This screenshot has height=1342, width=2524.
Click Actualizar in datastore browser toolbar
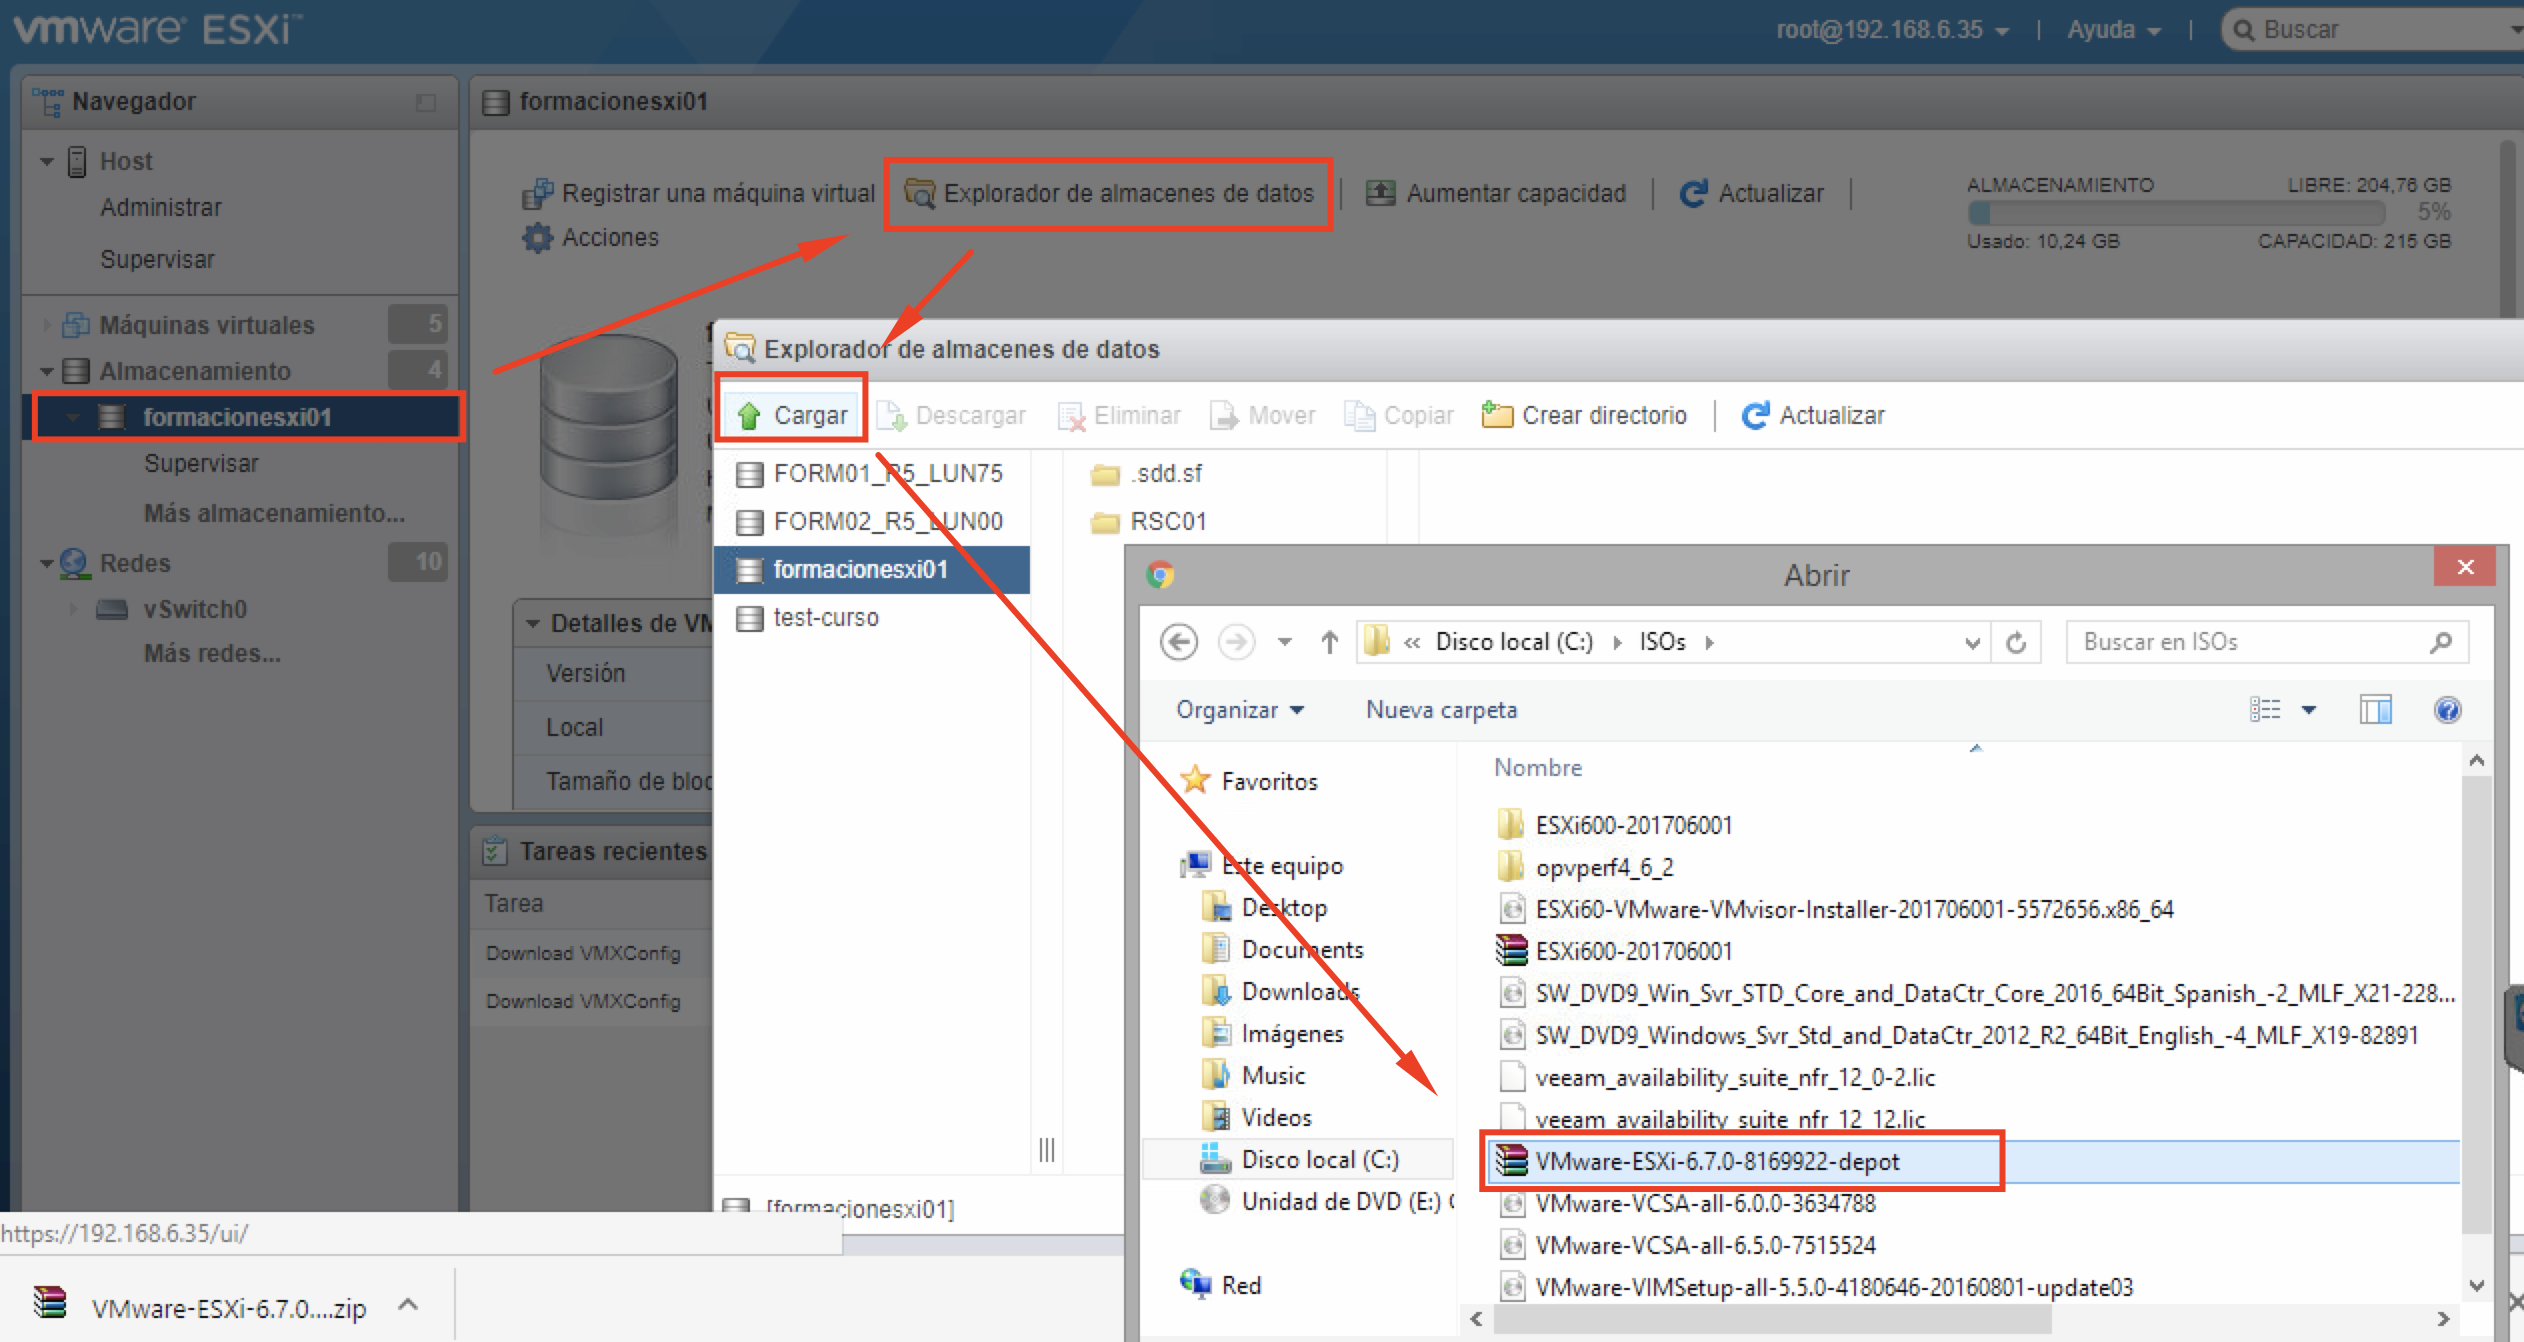[x=1813, y=415]
